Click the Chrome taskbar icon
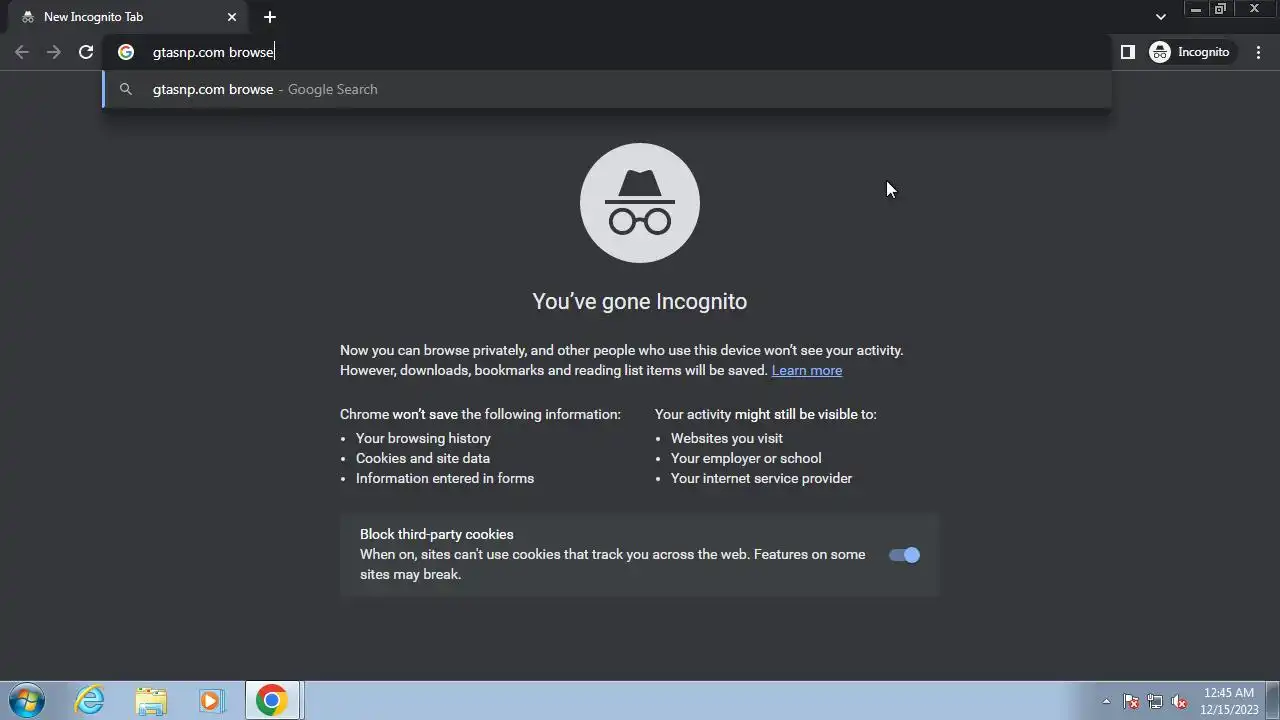 (x=271, y=700)
